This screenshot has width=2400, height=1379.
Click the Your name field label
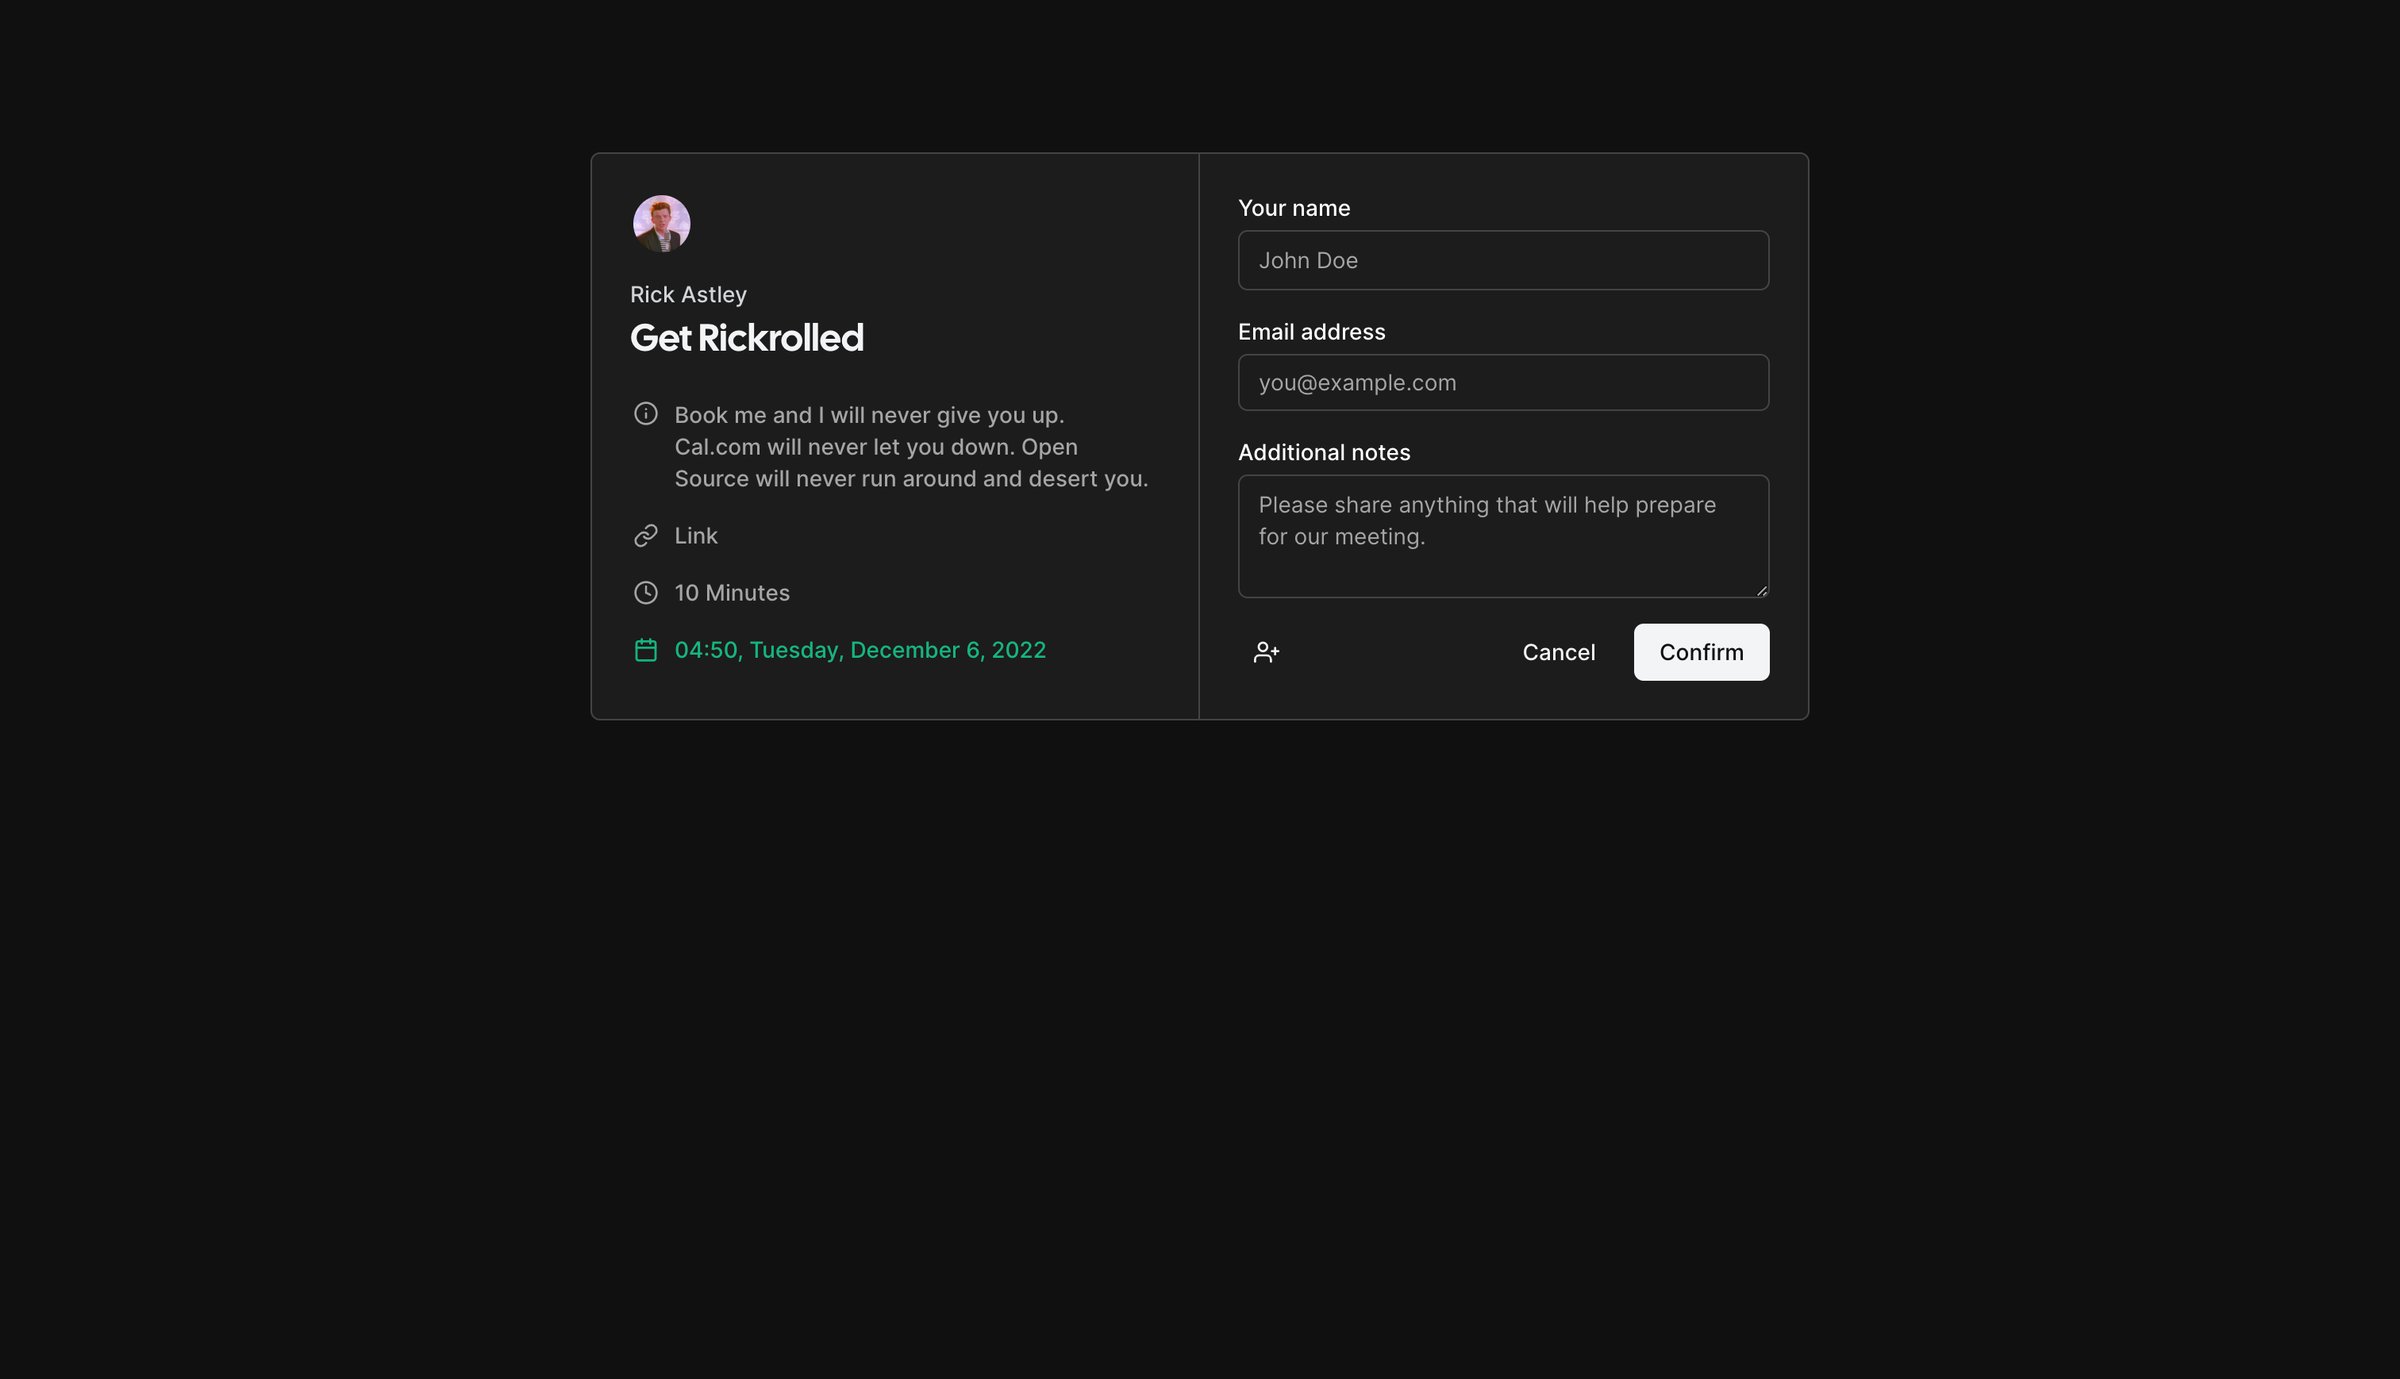coord(1294,208)
